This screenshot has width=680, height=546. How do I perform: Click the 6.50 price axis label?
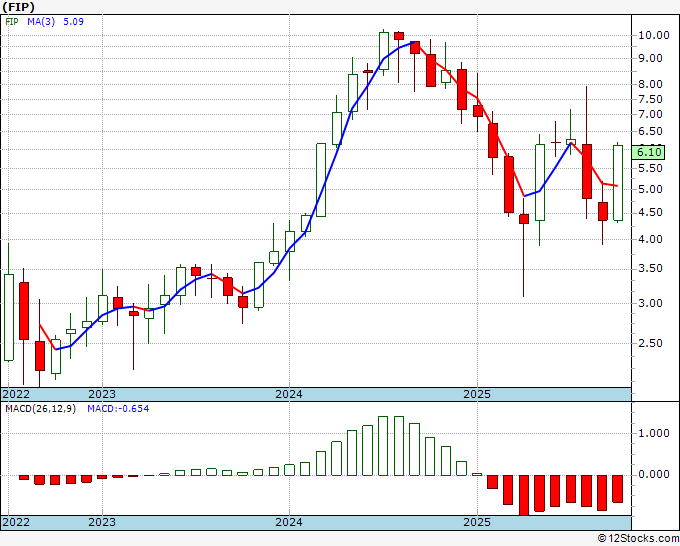650,131
